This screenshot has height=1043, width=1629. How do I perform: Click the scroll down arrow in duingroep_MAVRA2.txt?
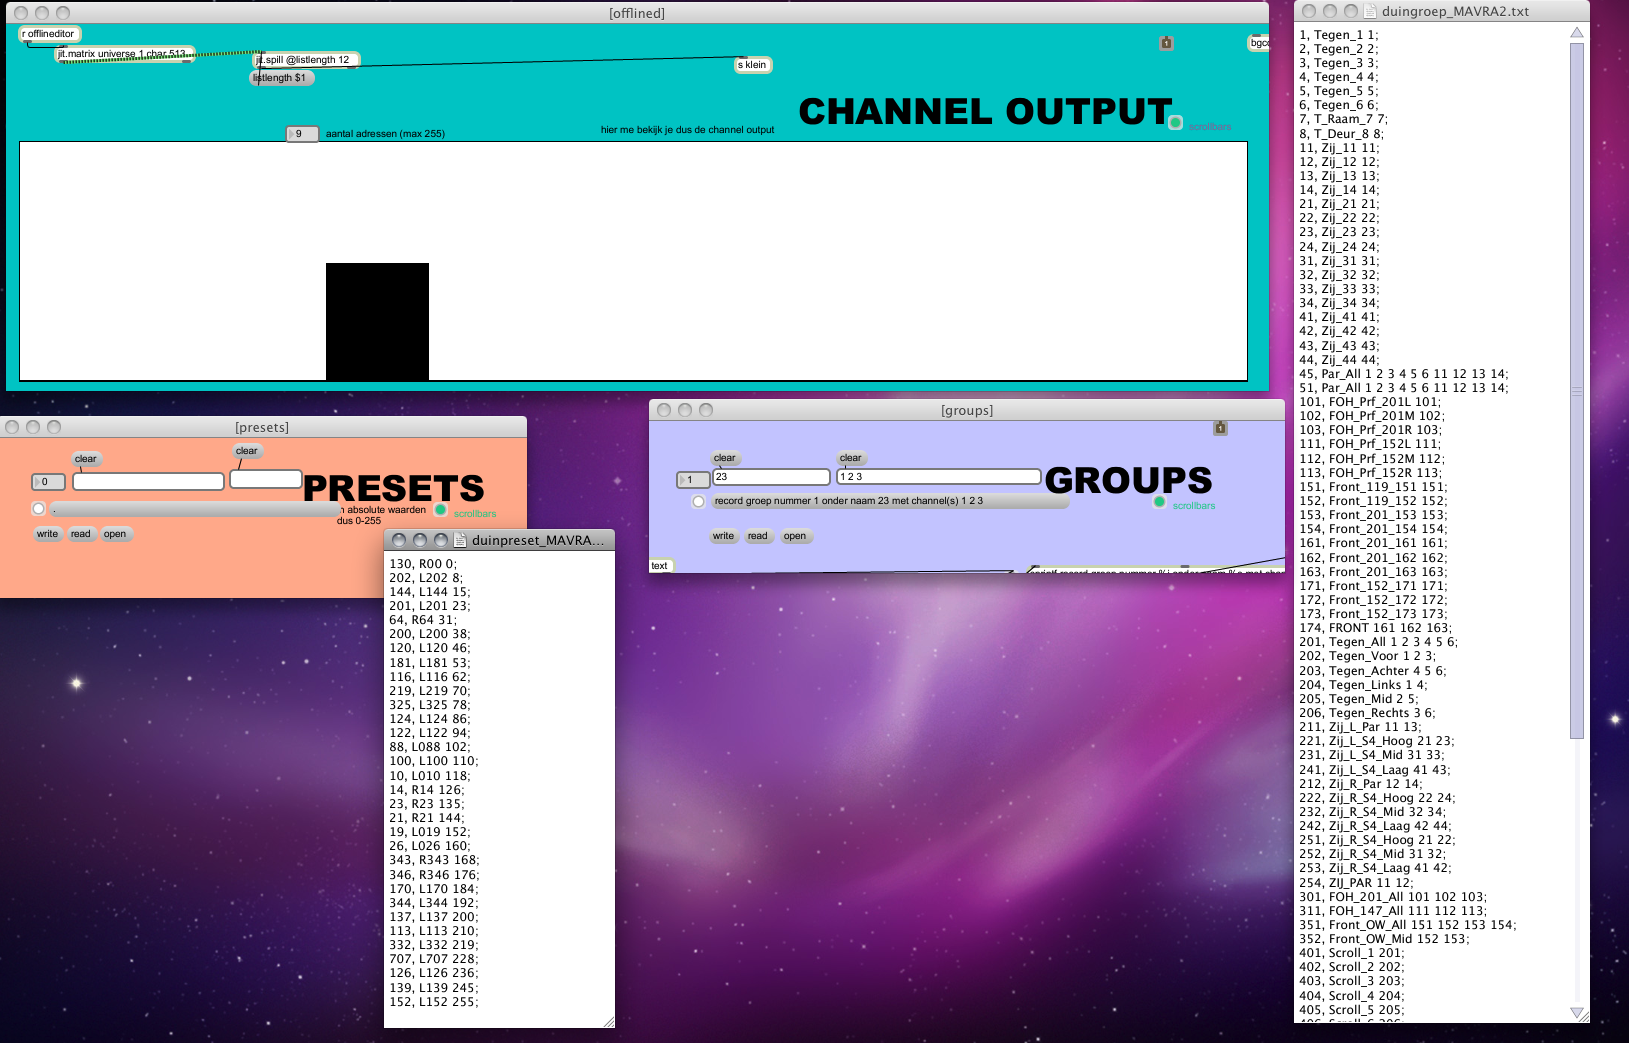click(x=1577, y=1013)
